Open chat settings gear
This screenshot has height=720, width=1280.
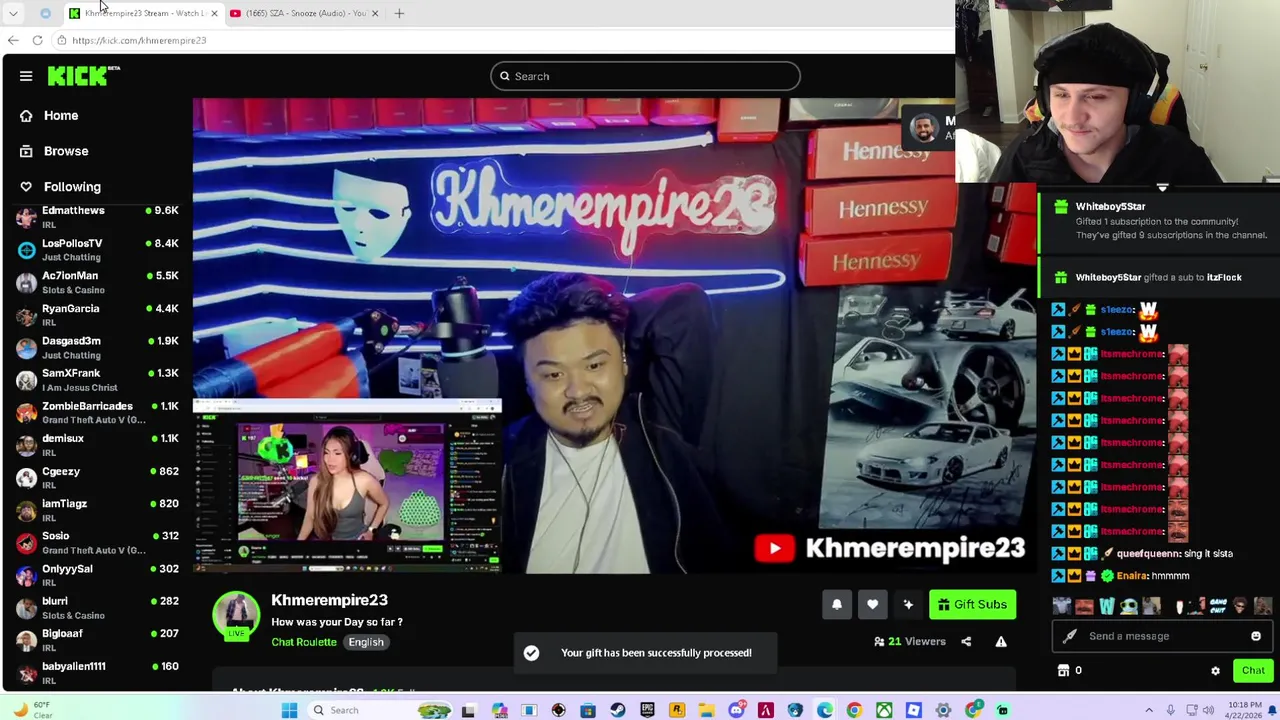tap(1215, 671)
